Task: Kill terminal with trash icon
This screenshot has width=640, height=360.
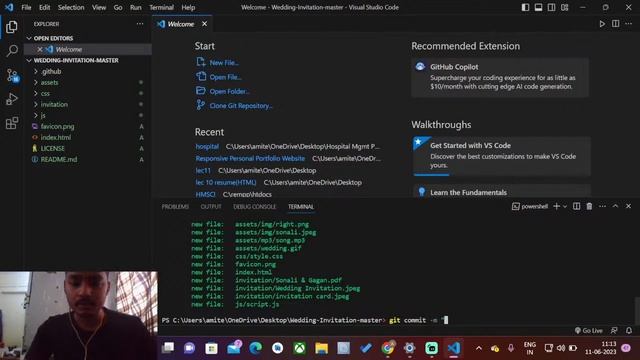Action: point(589,207)
